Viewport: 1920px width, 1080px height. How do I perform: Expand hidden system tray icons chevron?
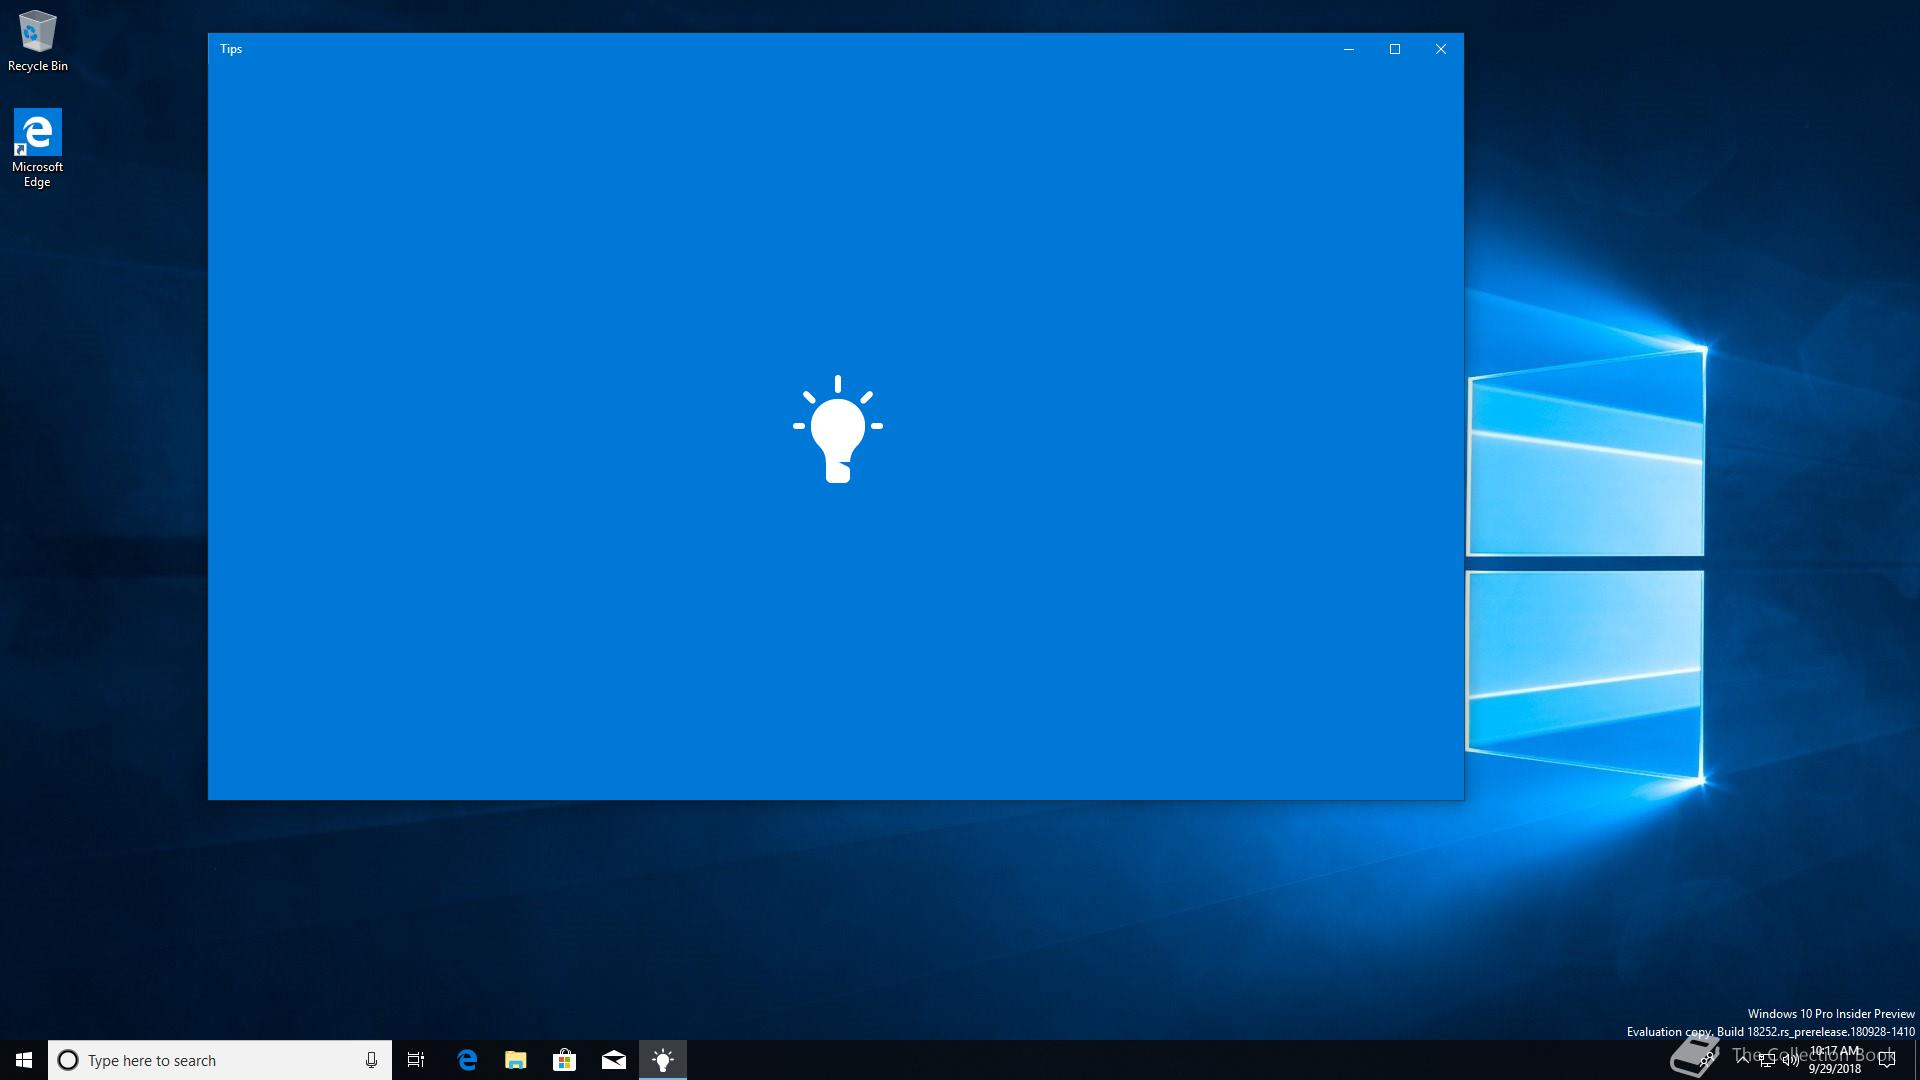(1743, 1059)
